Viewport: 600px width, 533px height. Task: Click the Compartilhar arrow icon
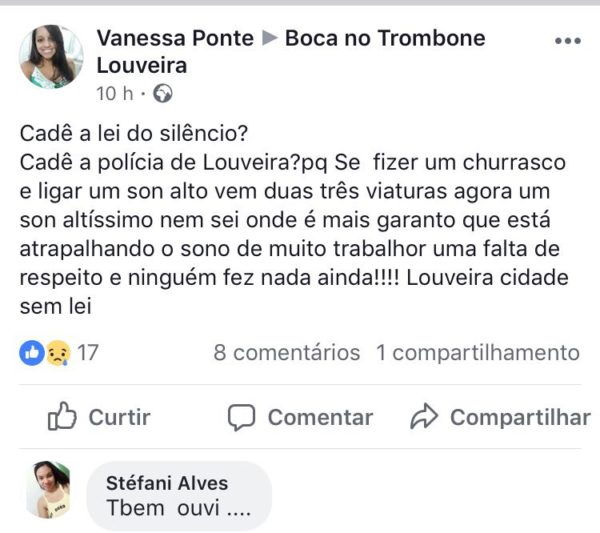click(x=427, y=417)
